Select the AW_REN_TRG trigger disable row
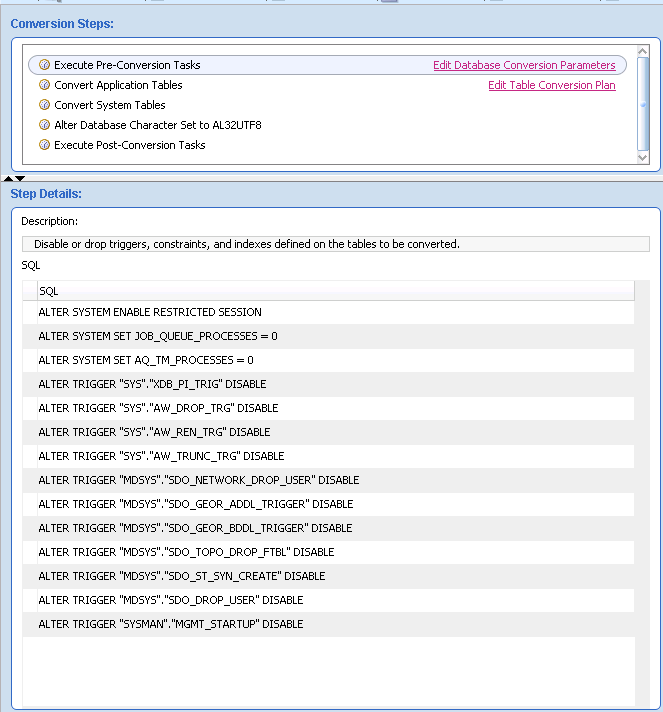663x712 pixels. click(328, 432)
